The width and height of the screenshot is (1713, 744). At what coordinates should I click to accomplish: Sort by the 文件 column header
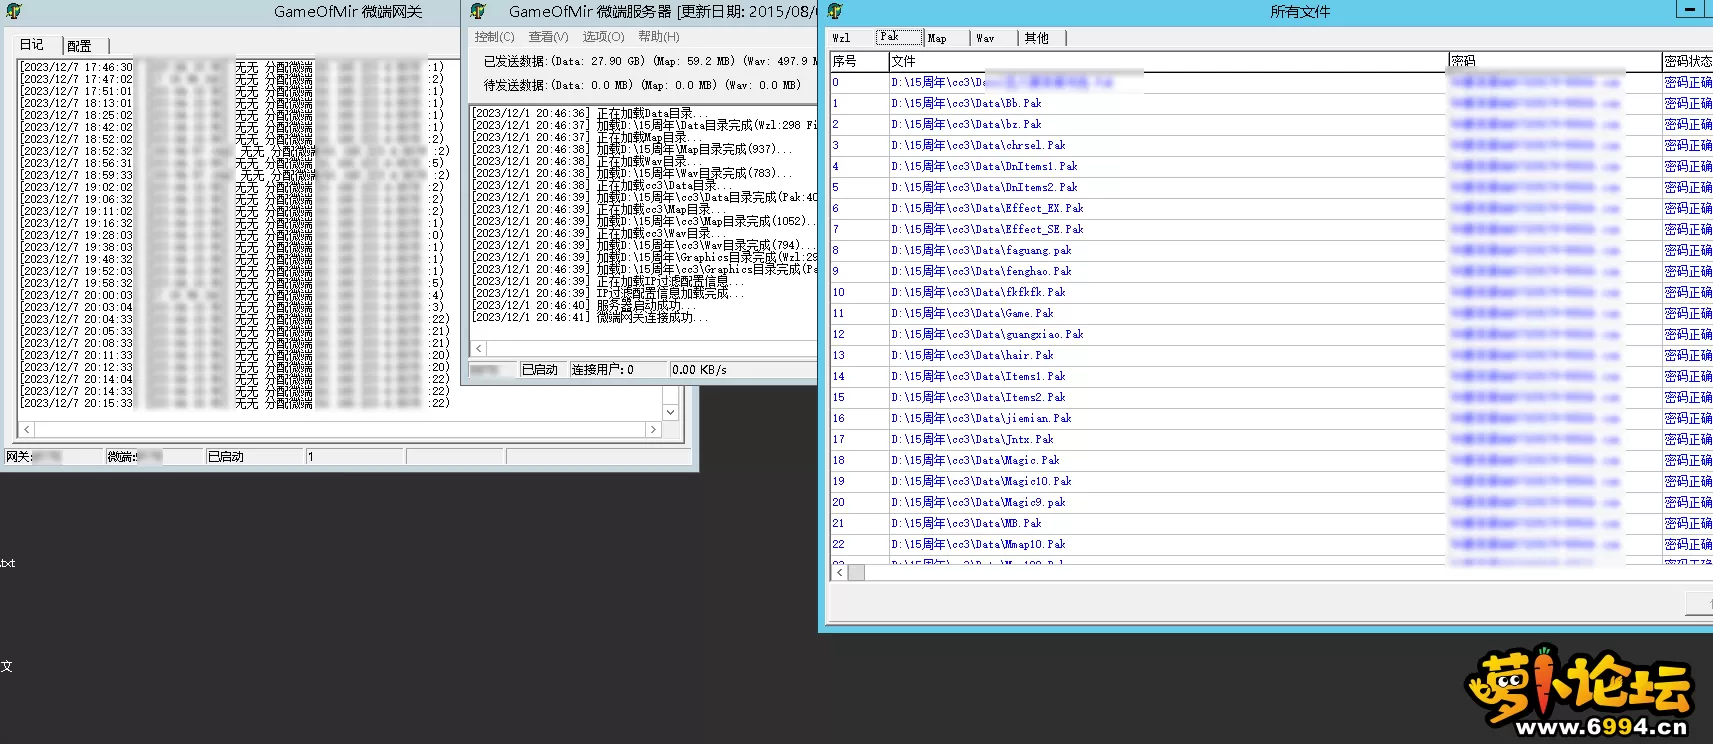tap(1168, 61)
